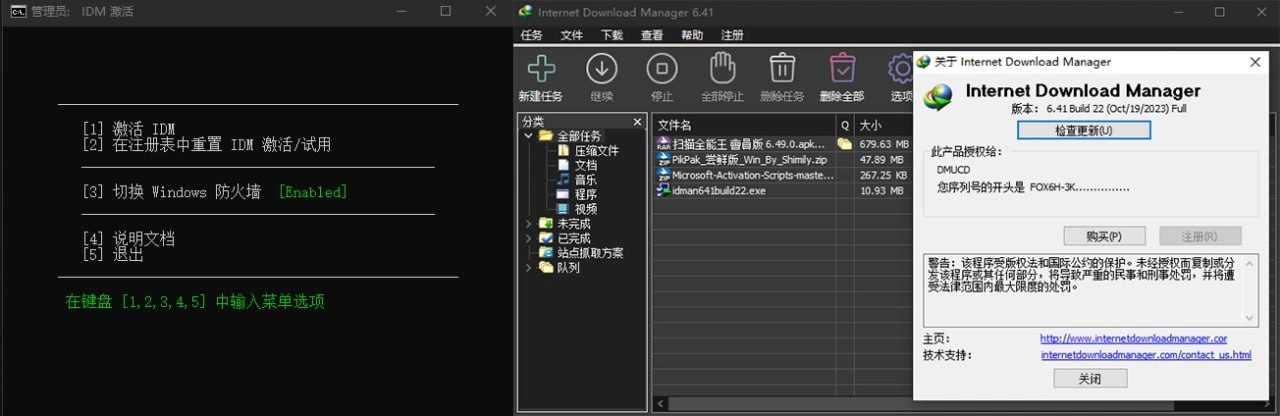Screen dimensions: 1280x416
Task: Close the 分类 category panel
Action: tap(637, 122)
